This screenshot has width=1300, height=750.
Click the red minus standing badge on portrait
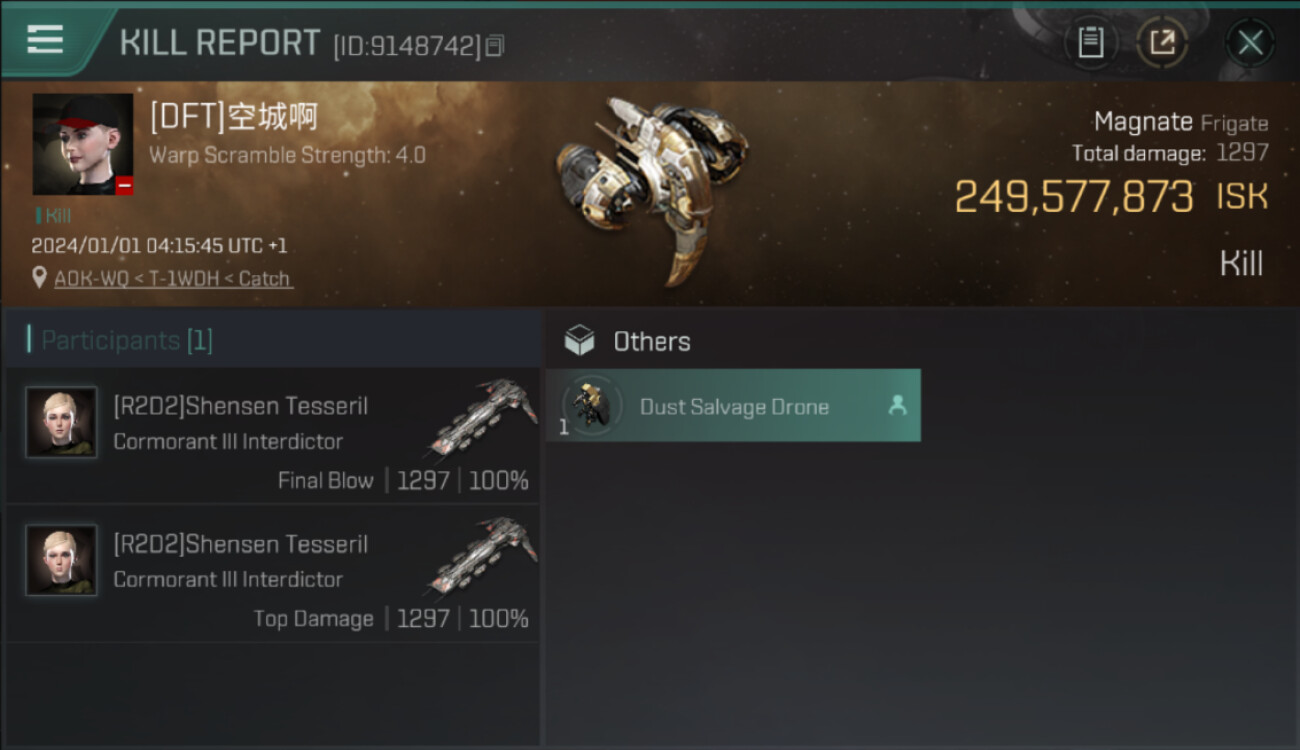pos(124,185)
